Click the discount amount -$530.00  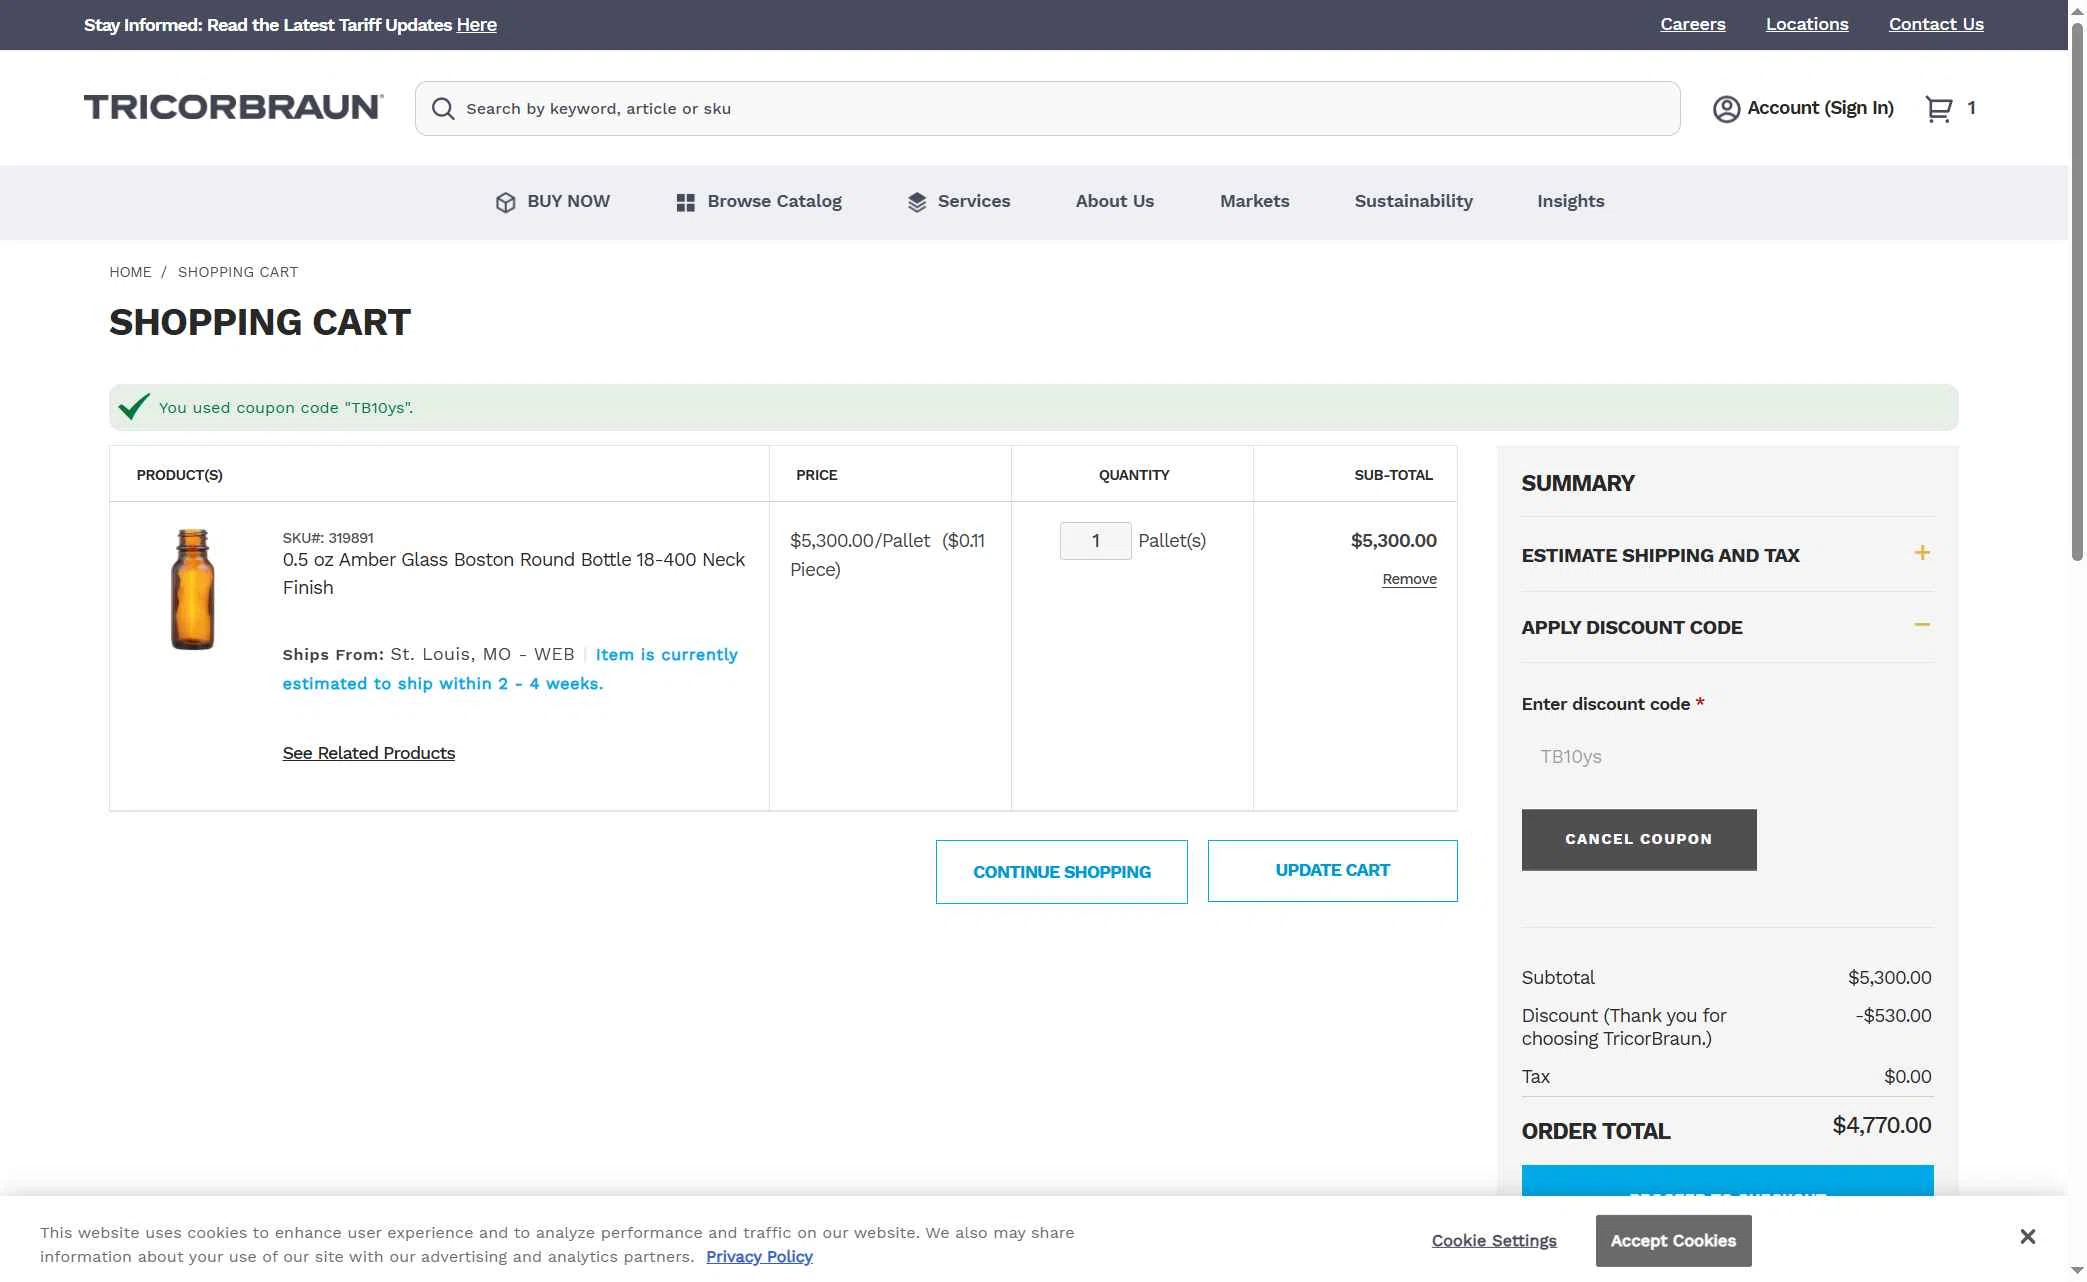1893,1016
